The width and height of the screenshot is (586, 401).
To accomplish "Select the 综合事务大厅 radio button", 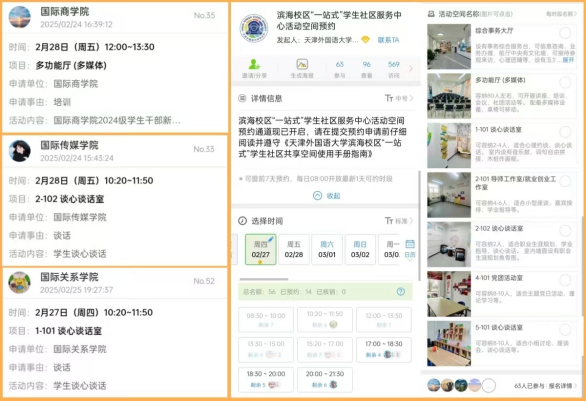I will [565, 33].
